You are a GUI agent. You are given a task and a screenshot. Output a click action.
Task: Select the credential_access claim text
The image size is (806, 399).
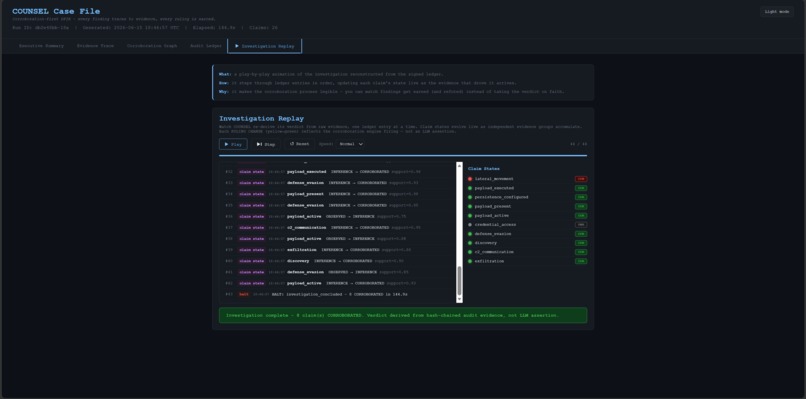[495, 225]
